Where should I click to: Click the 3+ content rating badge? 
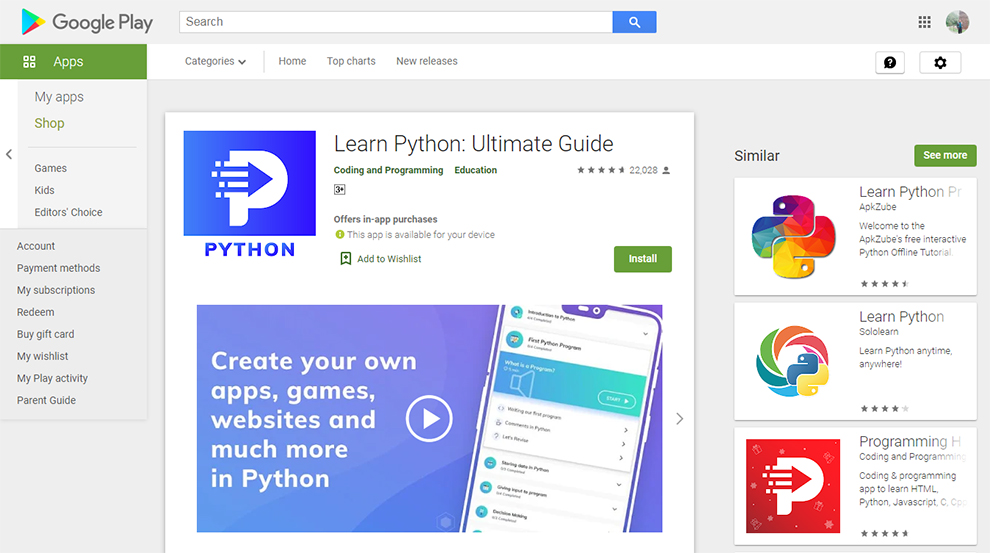(340, 189)
